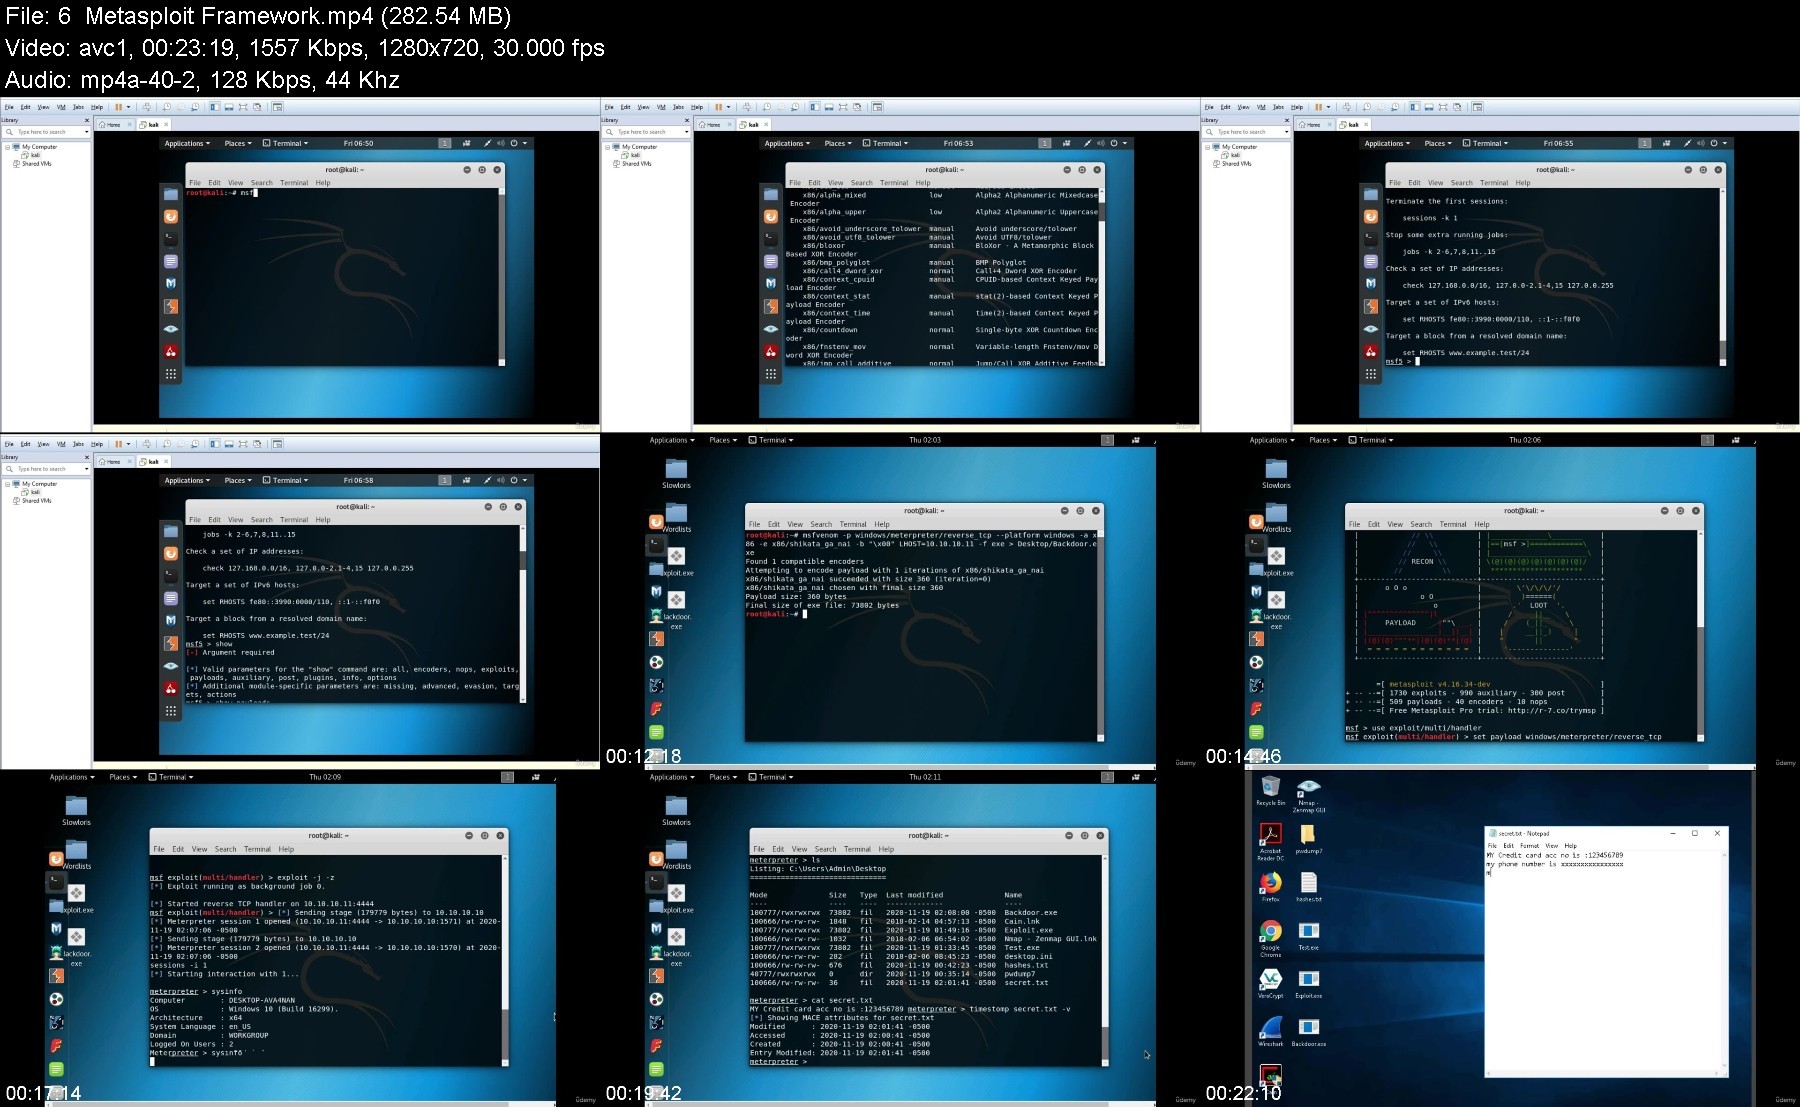Launch Firefox shortcut on the Windows desktop frame
This screenshot has height=1107, width=1800.
pyautogui.click(x=1270, y=886)
